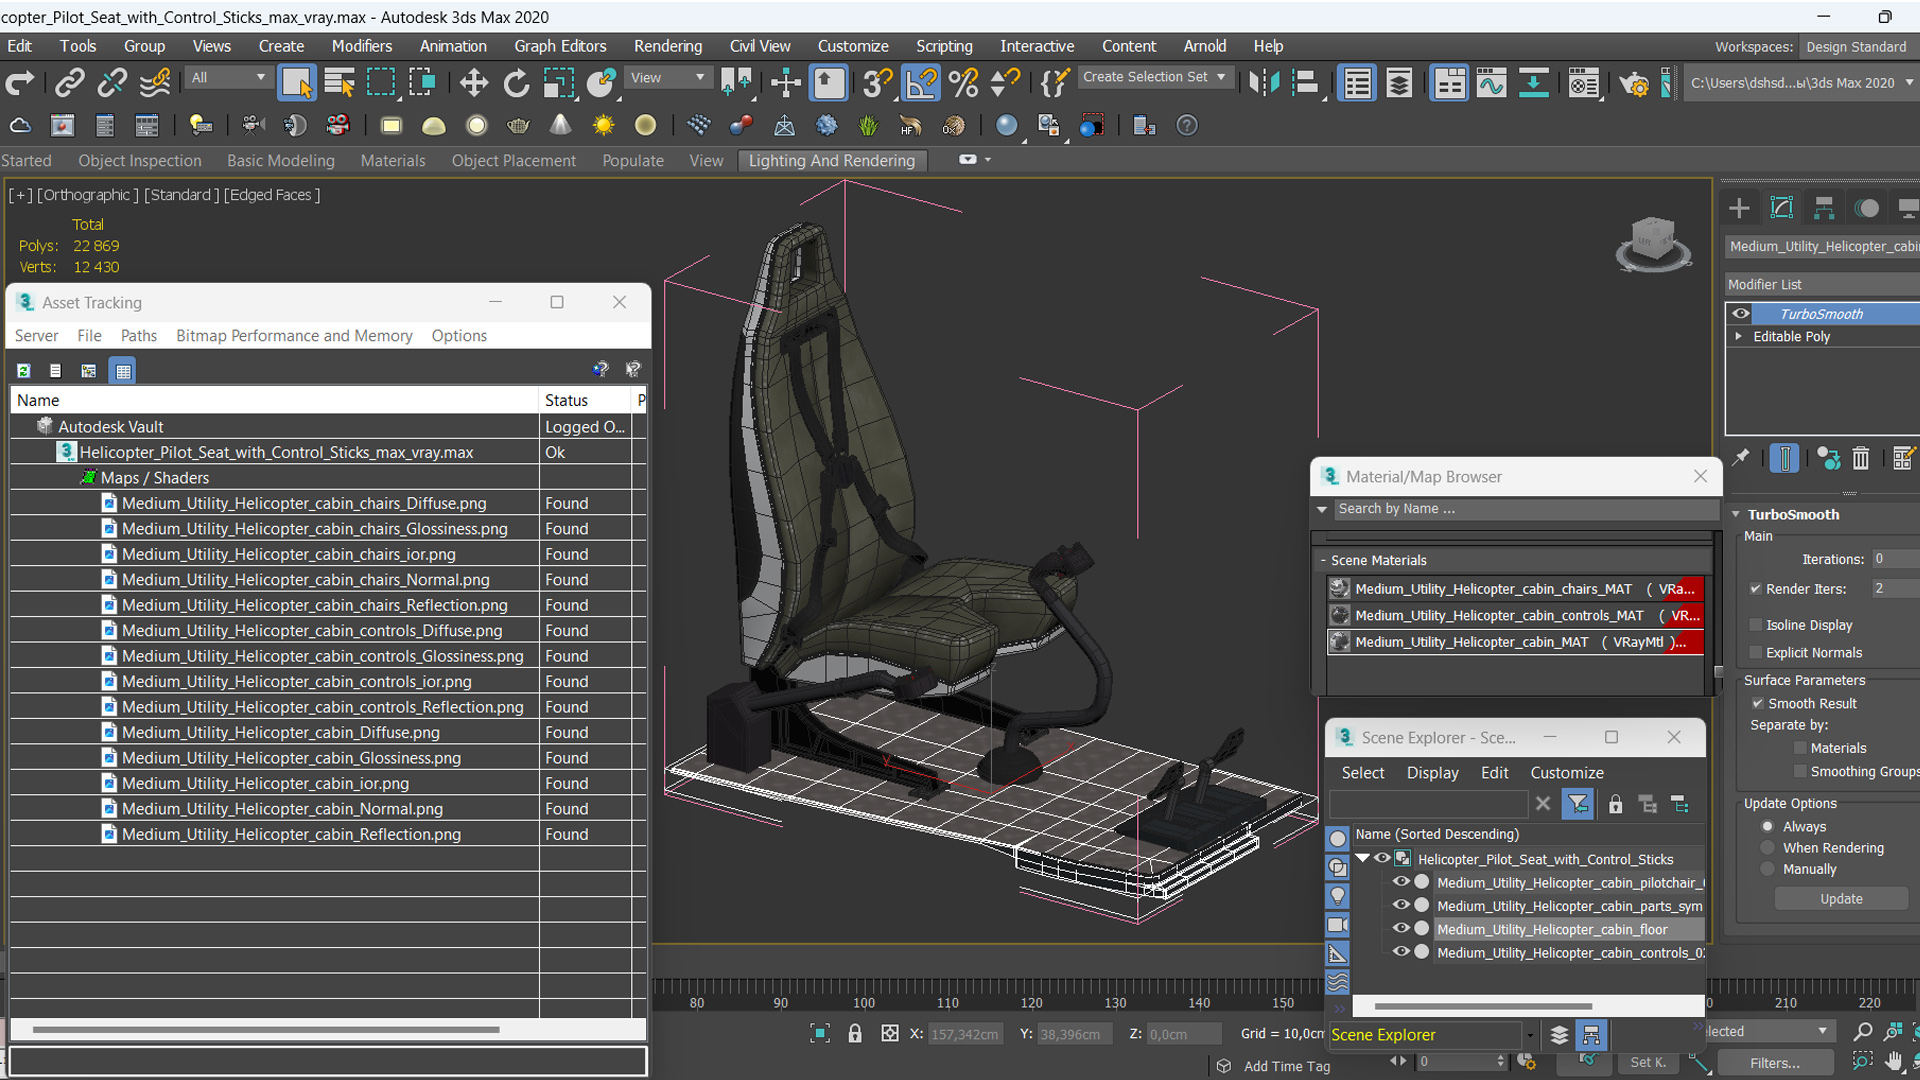Open Select by Name list
1920x1080 pixels.
tap(339, 83)
